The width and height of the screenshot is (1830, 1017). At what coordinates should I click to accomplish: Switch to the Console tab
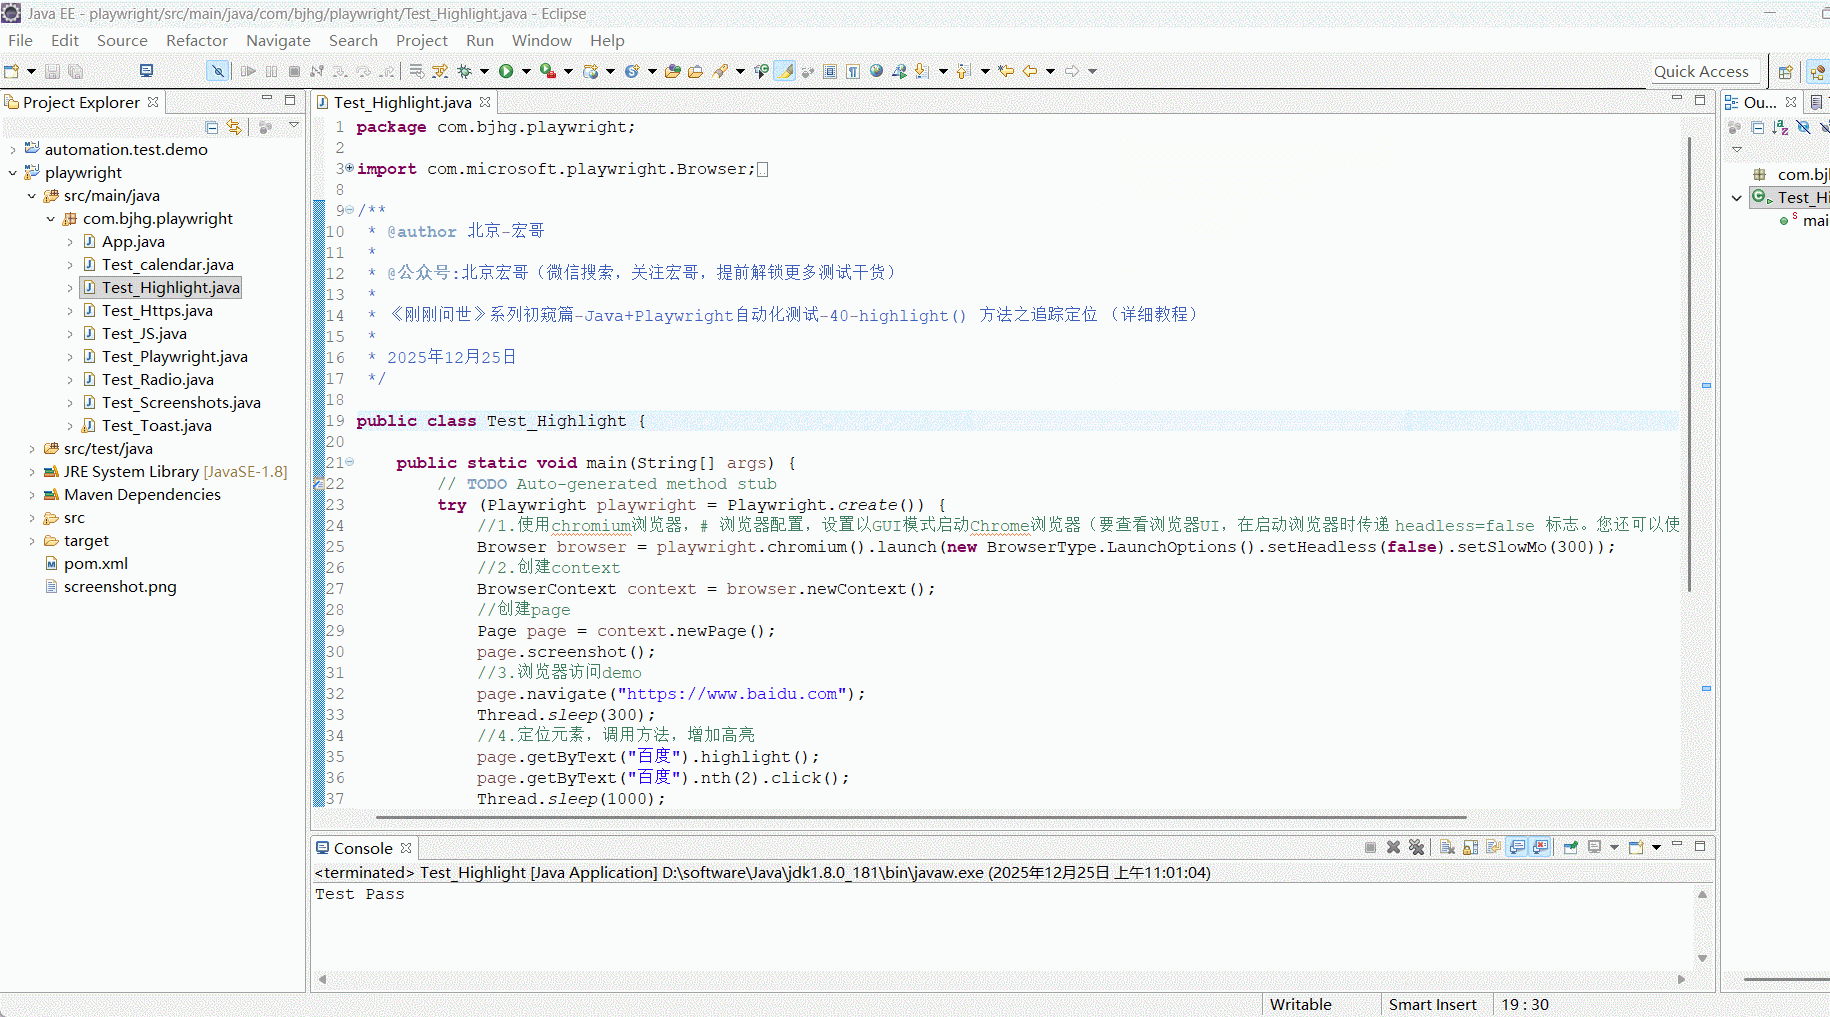[x=363, y=848]
